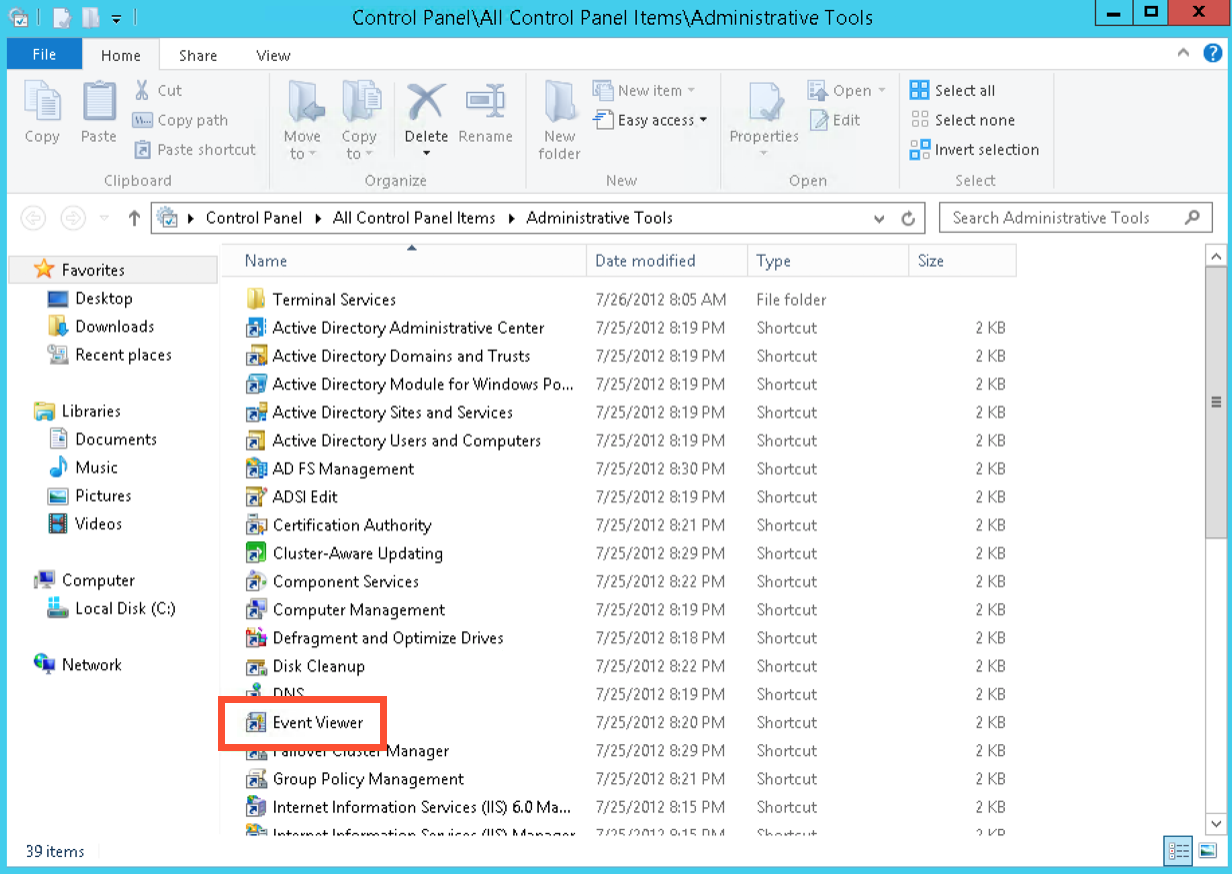Switch to the Share tab
The image size is (1232, 874).
pyautogui.click(x=198, y=56)
